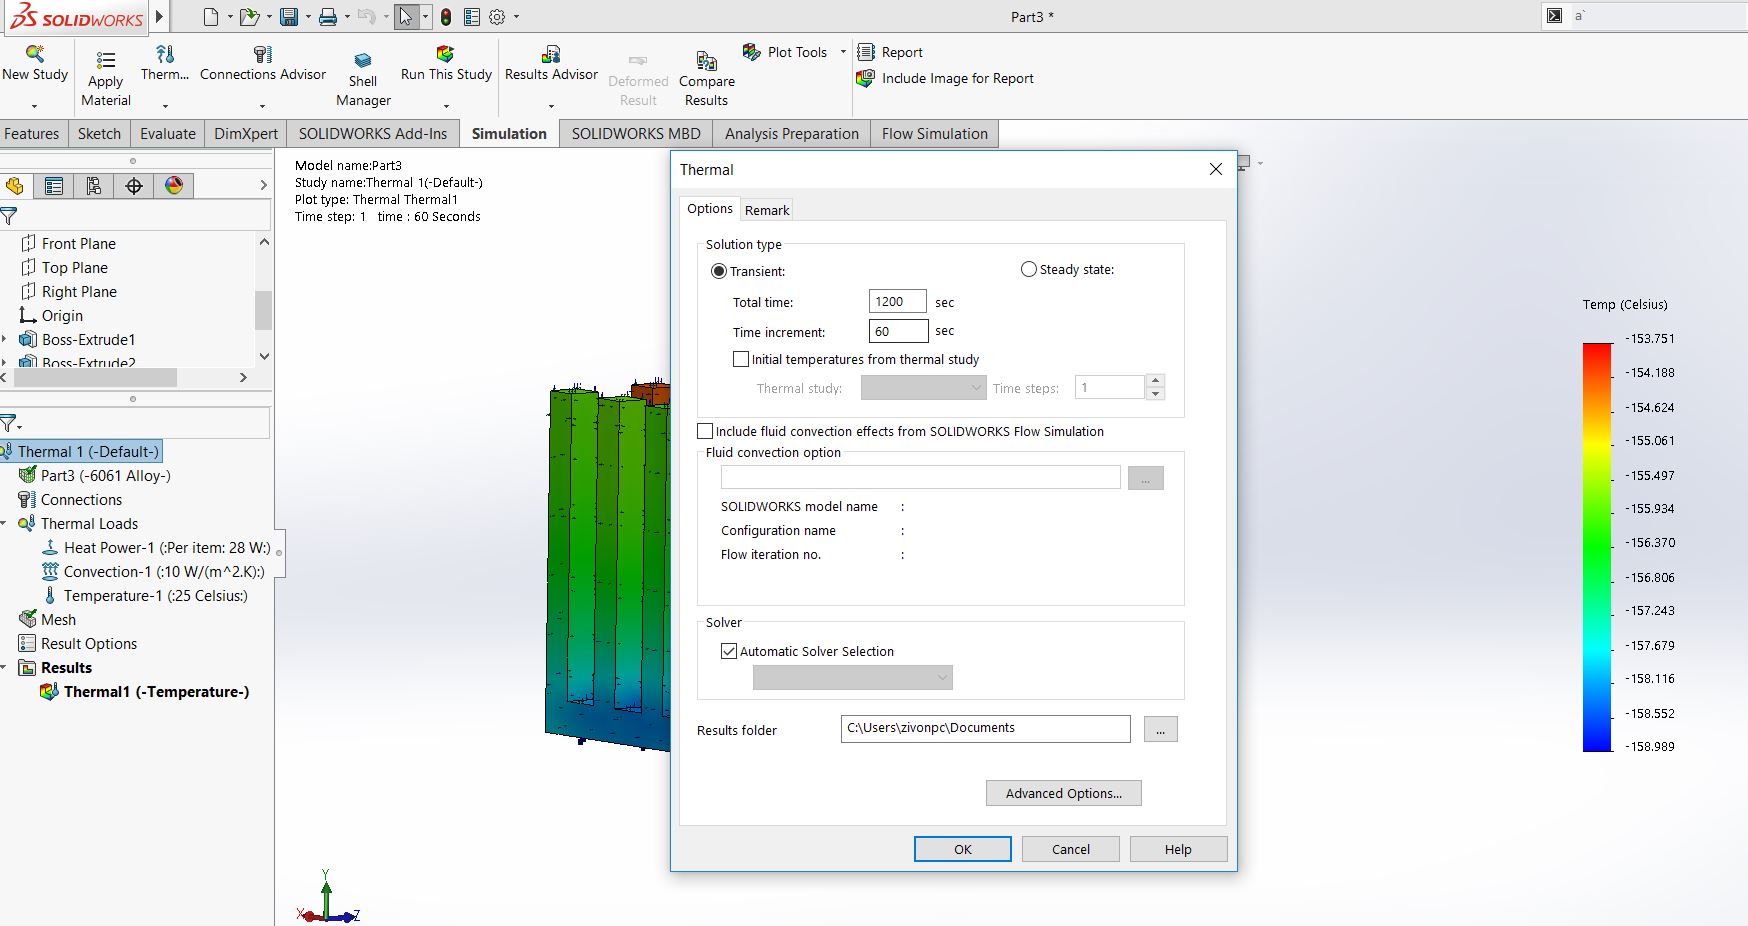Click the Cancel button
This screenshot has width=1748, height=926.
point(1071,849)
